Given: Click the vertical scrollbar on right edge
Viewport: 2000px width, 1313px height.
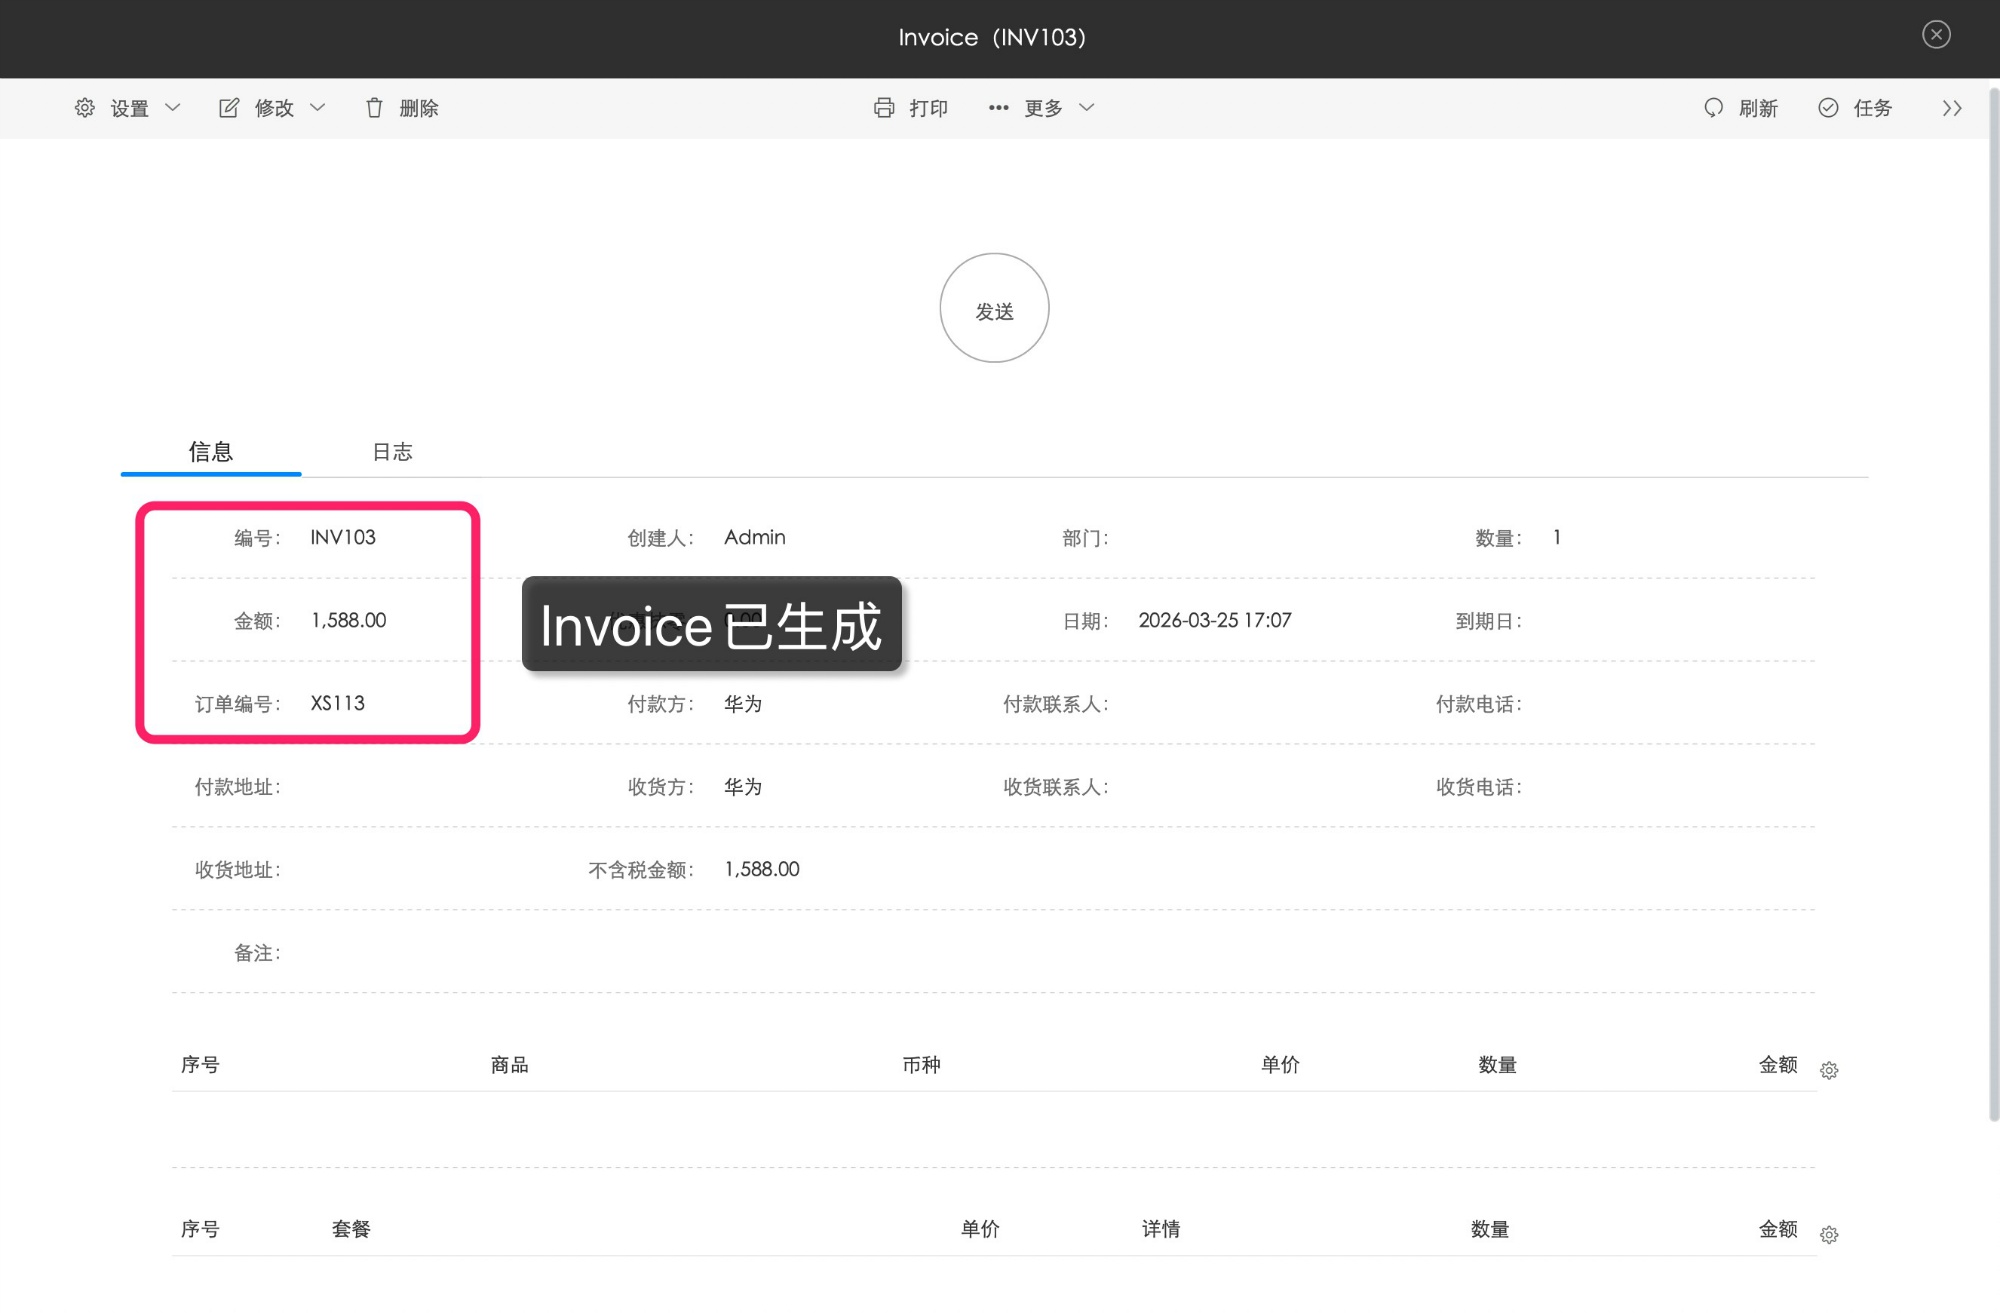Looking at the screenshot, I should coord(1992,600).
